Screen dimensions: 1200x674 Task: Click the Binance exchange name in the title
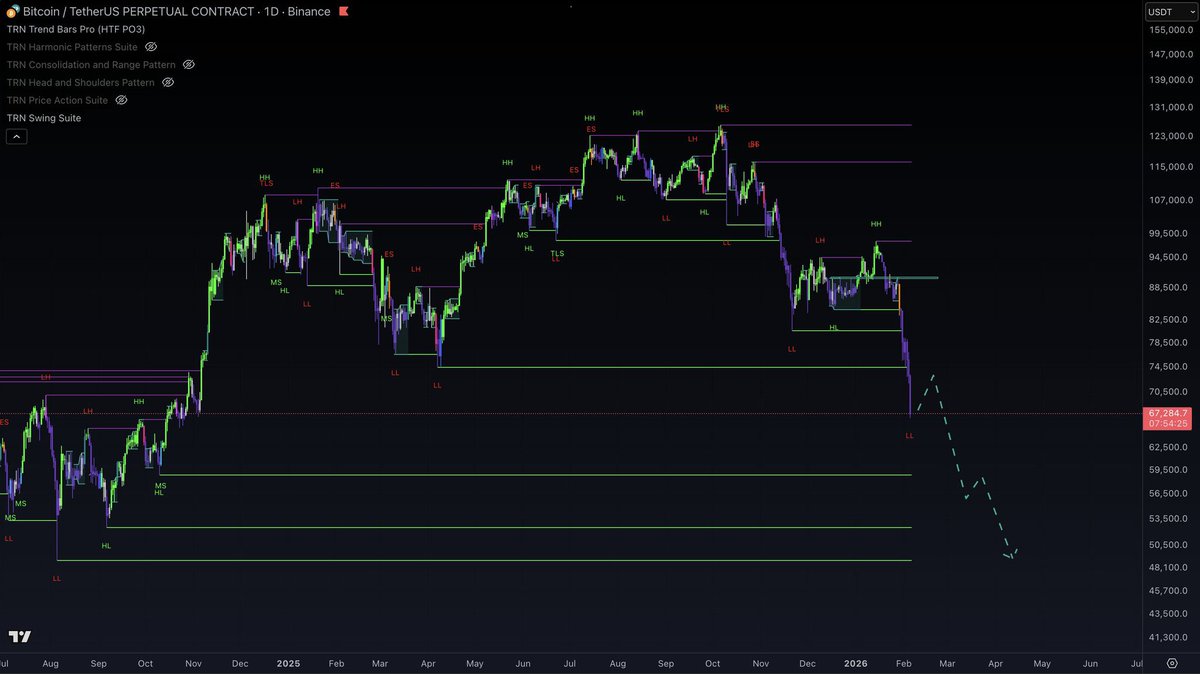pyautogui.click(x=309, y=12)
